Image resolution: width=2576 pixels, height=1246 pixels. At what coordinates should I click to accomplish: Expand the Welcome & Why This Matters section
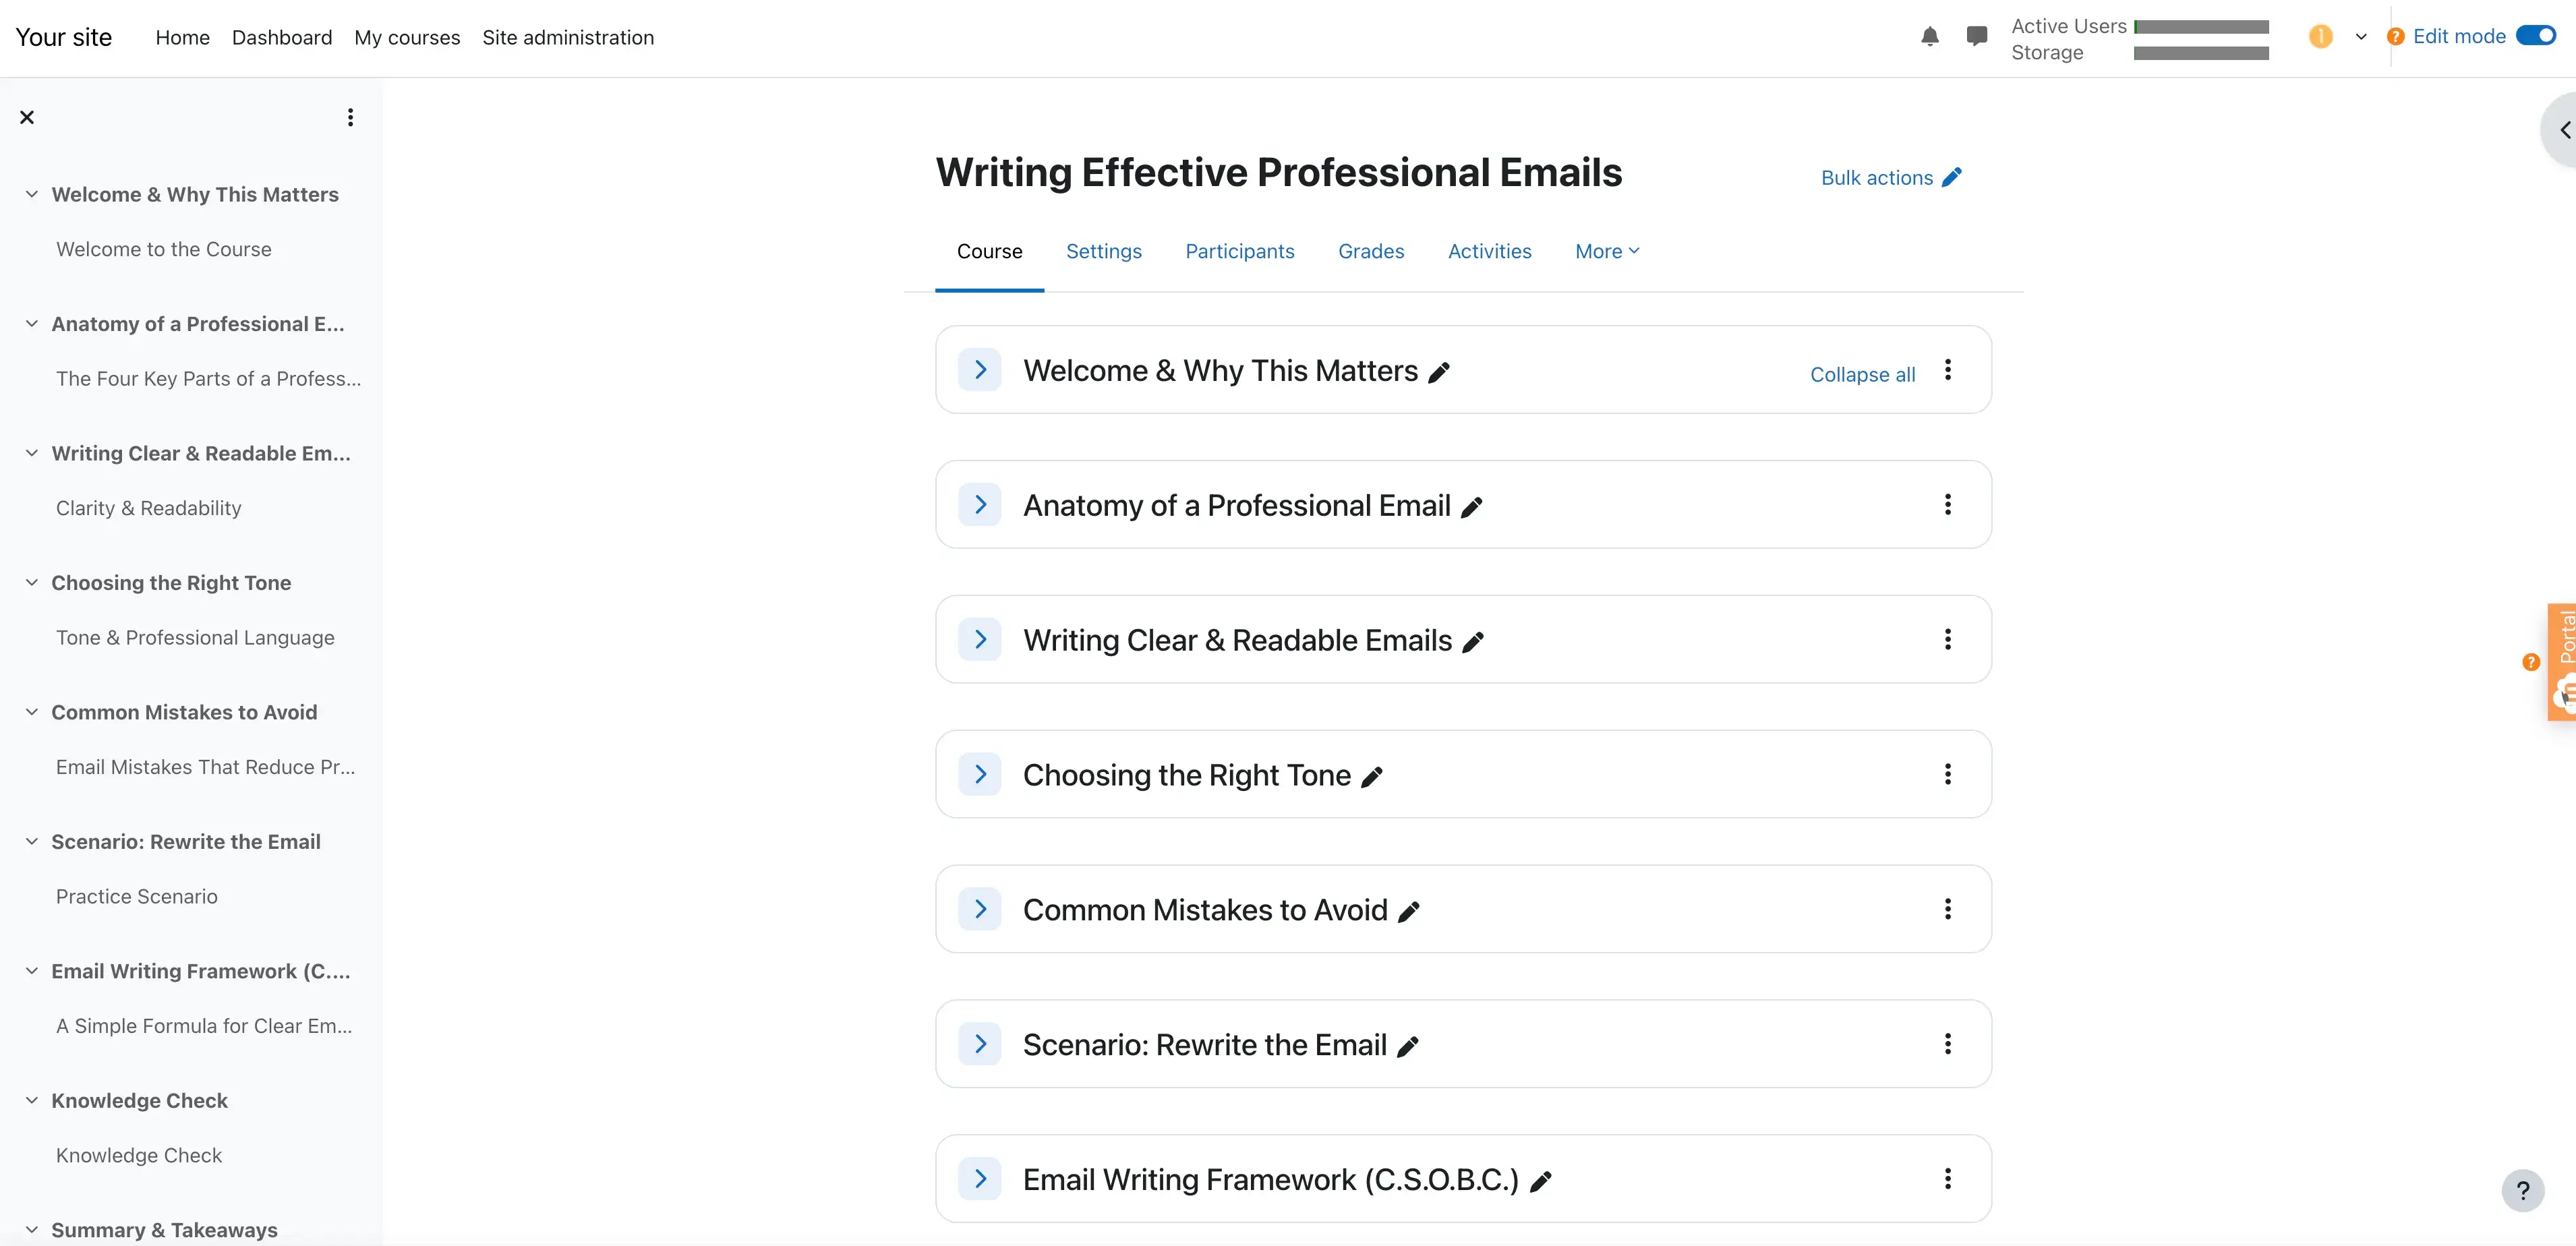[980, 370]
